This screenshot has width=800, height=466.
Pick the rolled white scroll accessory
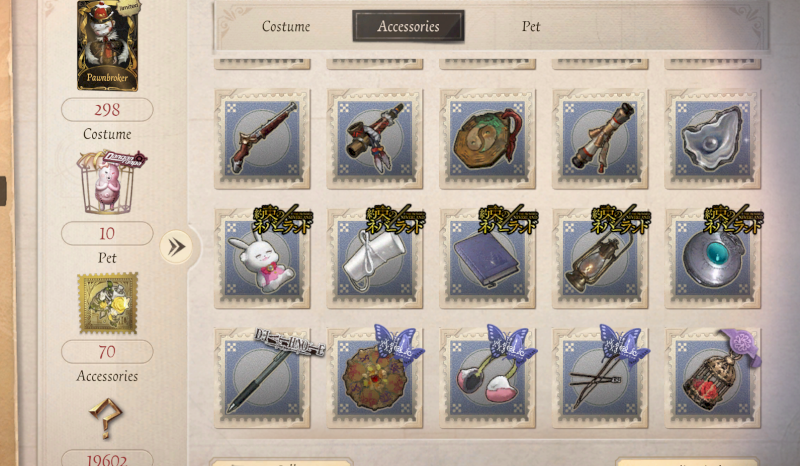[x=375, y=258]
